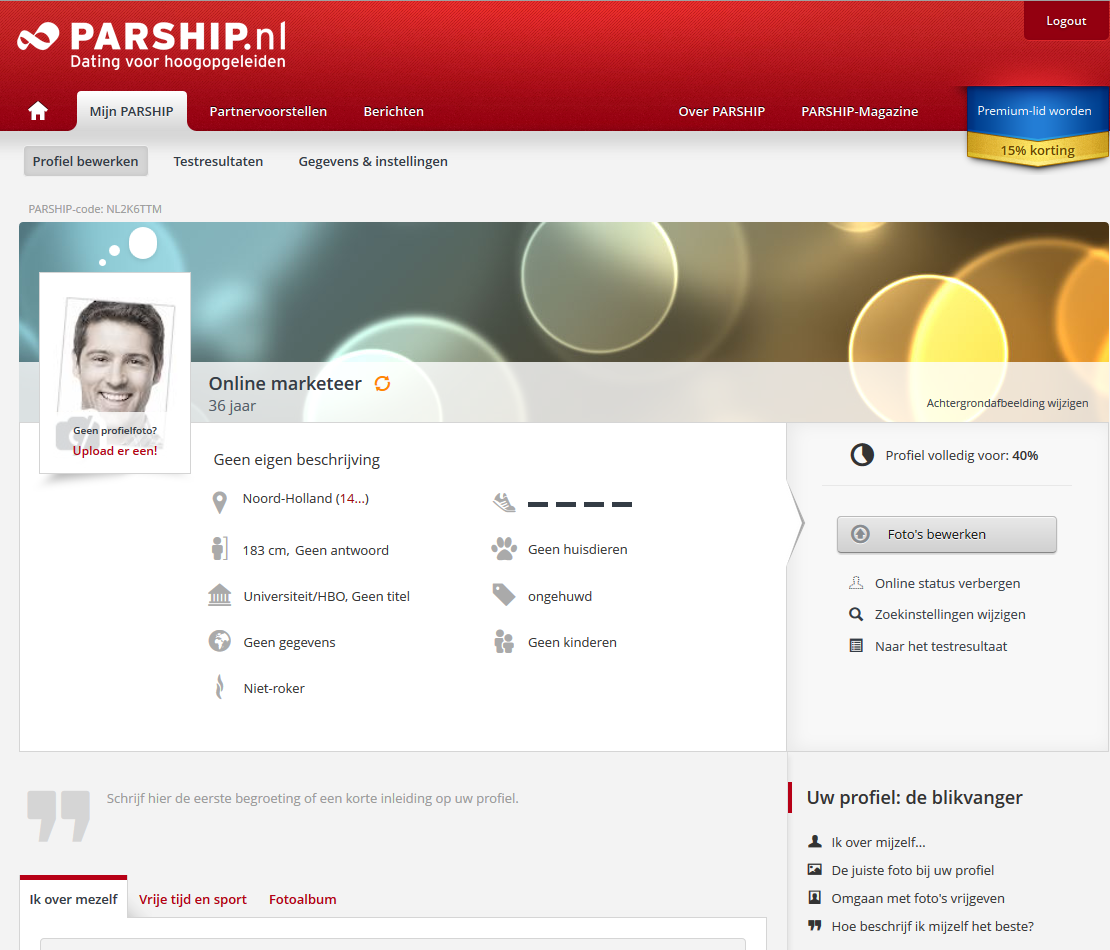
Task: Refresh the Online marketeer profile title icon
Action: (x=382, y=384)
